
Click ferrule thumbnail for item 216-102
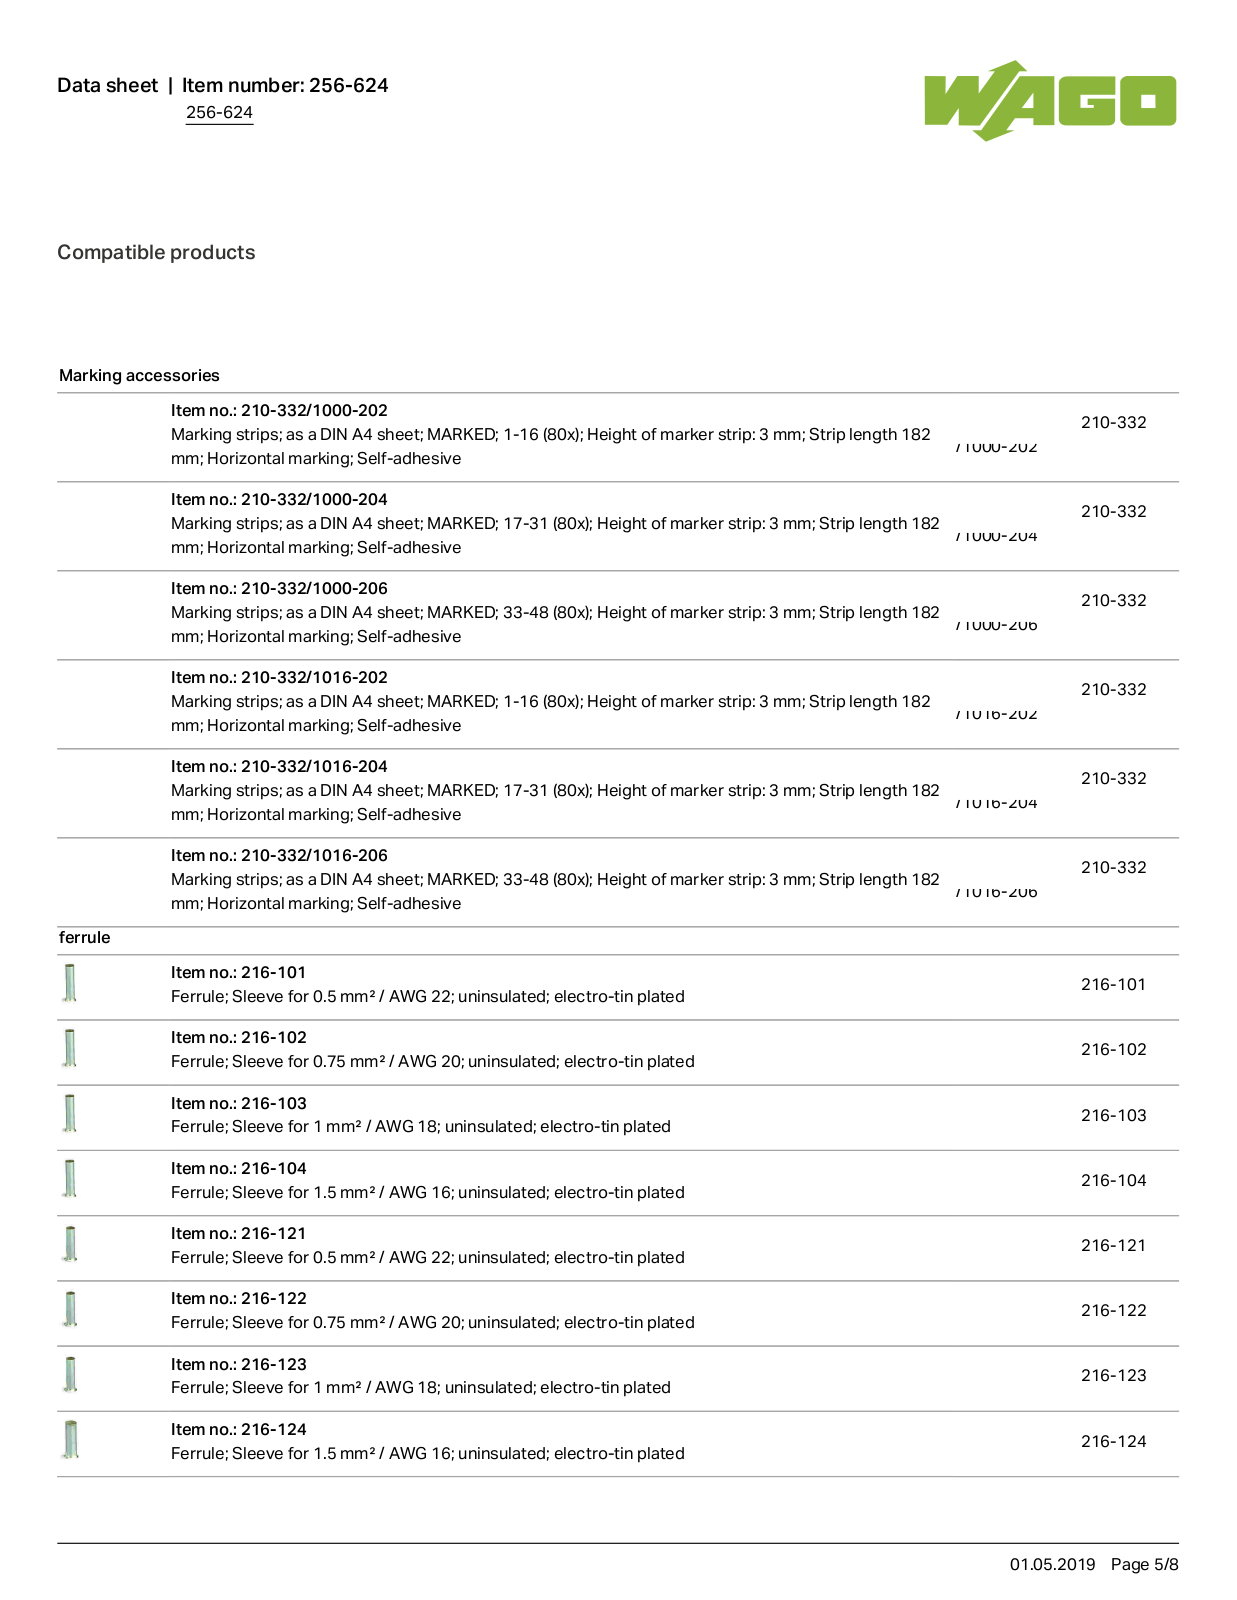(x=69, y=1048)
